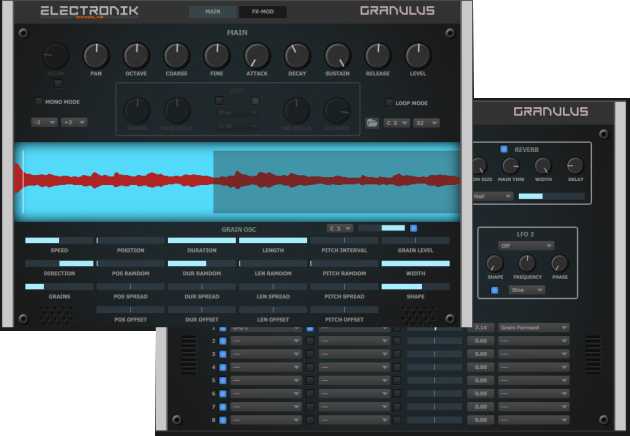The image size is (630, 436).
Task: Click the FINE knob
Action: 217,56
